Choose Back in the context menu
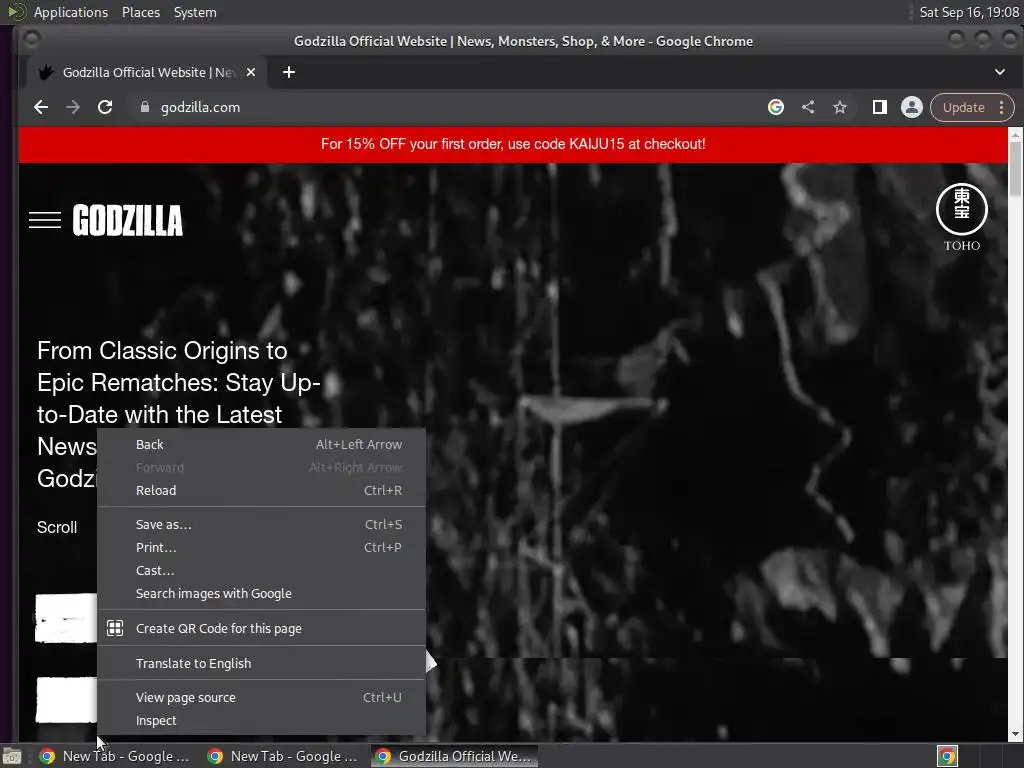Screen dimensions: 1024x768 (x=261, y=445)
